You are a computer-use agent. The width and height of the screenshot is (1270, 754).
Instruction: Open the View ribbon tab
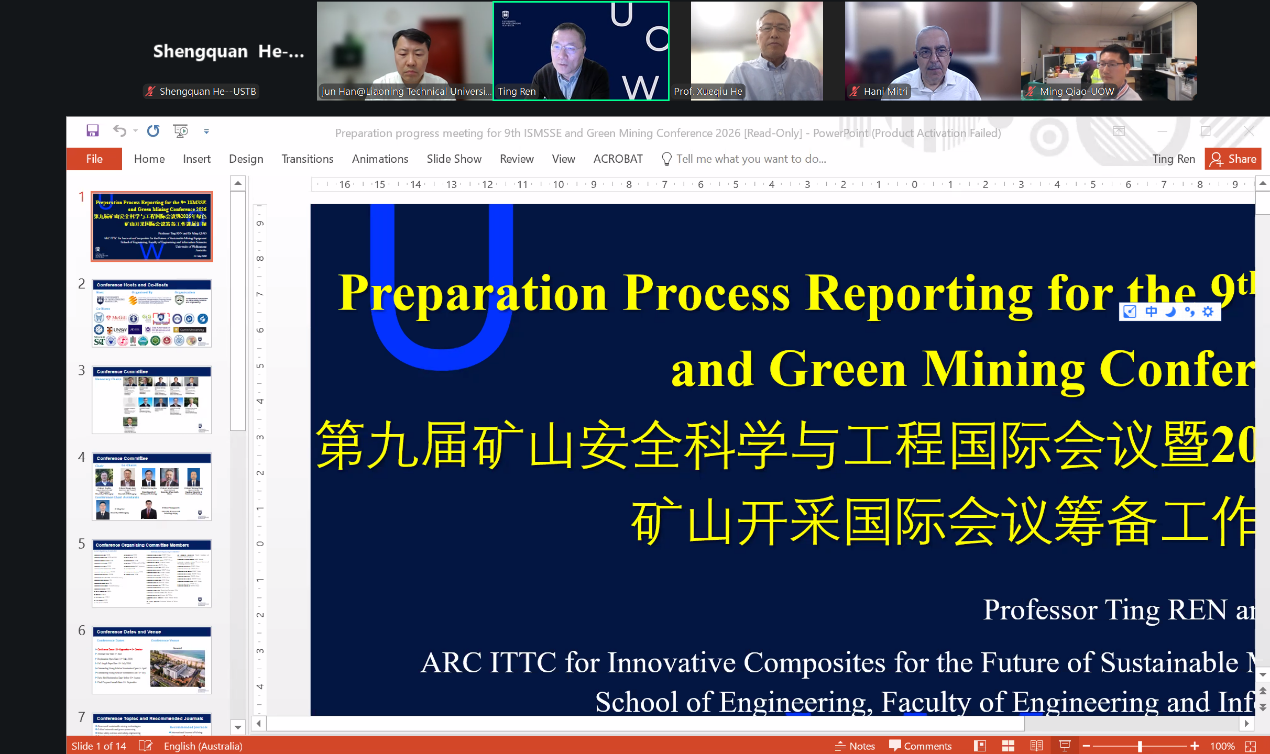pyautogui.click(x=564, y=159)
